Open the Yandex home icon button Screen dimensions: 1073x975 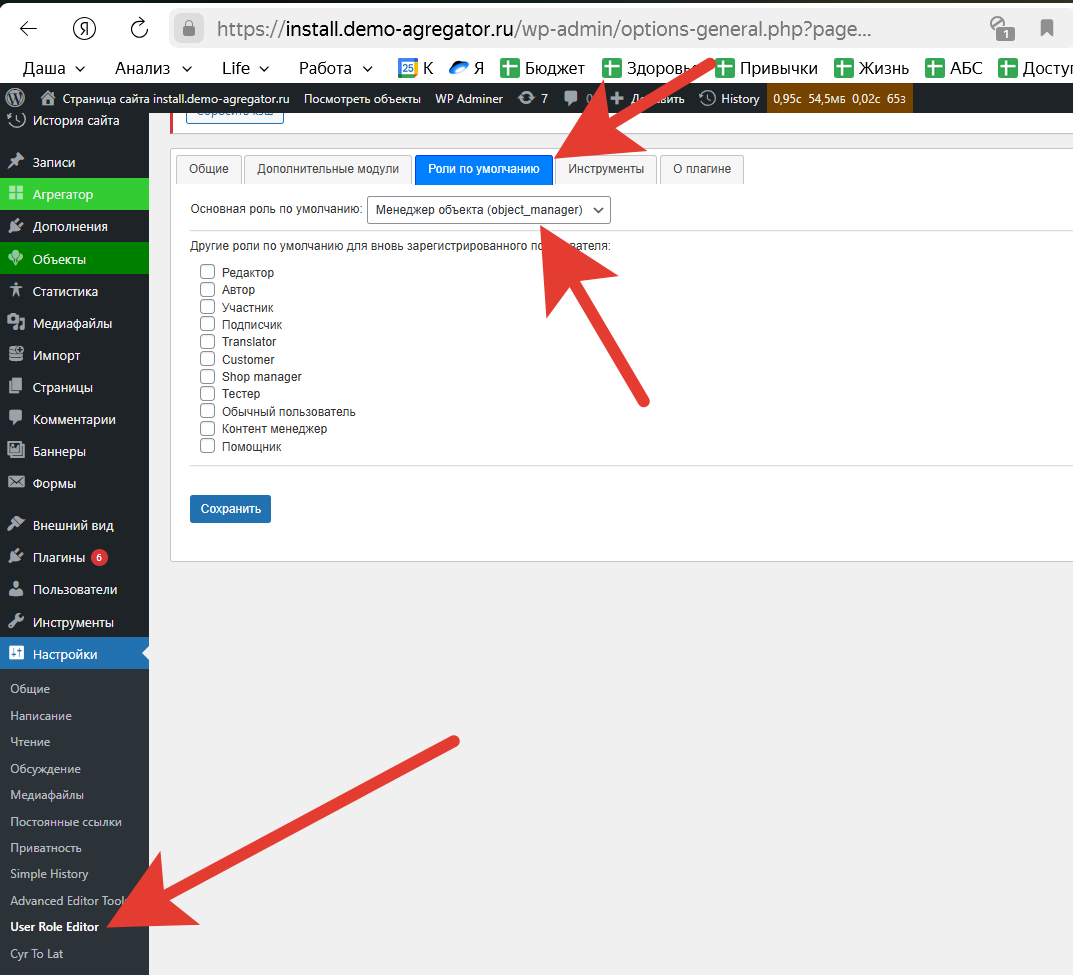click(85, 28)
